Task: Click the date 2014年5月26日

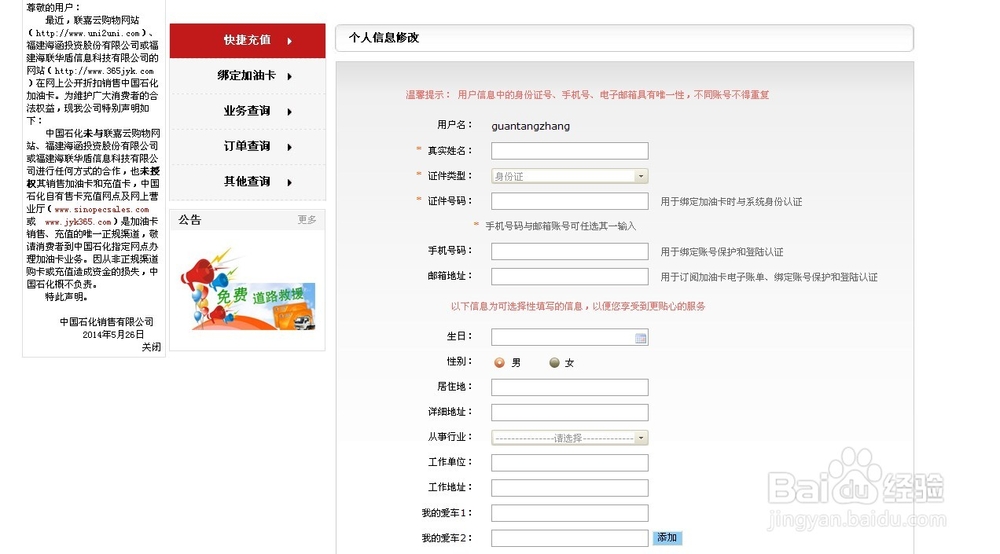Action: [x=113, y=335]
